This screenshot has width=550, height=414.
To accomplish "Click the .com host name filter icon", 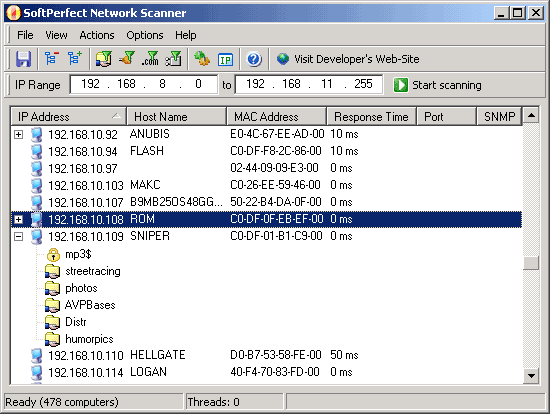I will click(x=150, y=59).
